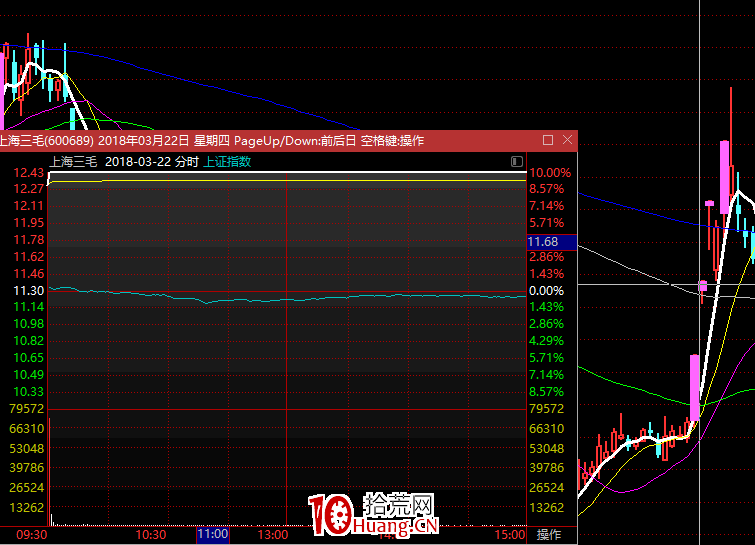
Task: Click the 13:00 time axis label
Action: pos(273,534)
